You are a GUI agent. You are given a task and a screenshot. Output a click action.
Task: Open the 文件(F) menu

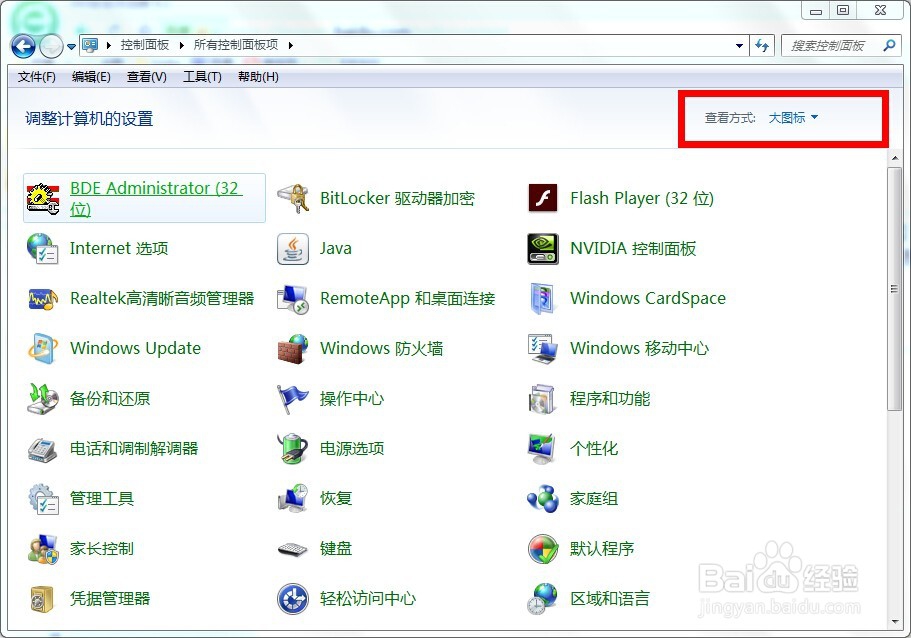click(37, 77)
